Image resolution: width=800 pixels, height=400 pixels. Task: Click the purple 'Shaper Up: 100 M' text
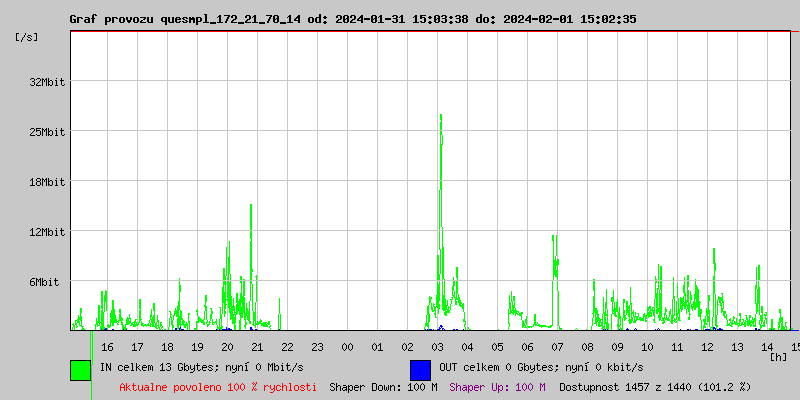click(x=497, y=386)
